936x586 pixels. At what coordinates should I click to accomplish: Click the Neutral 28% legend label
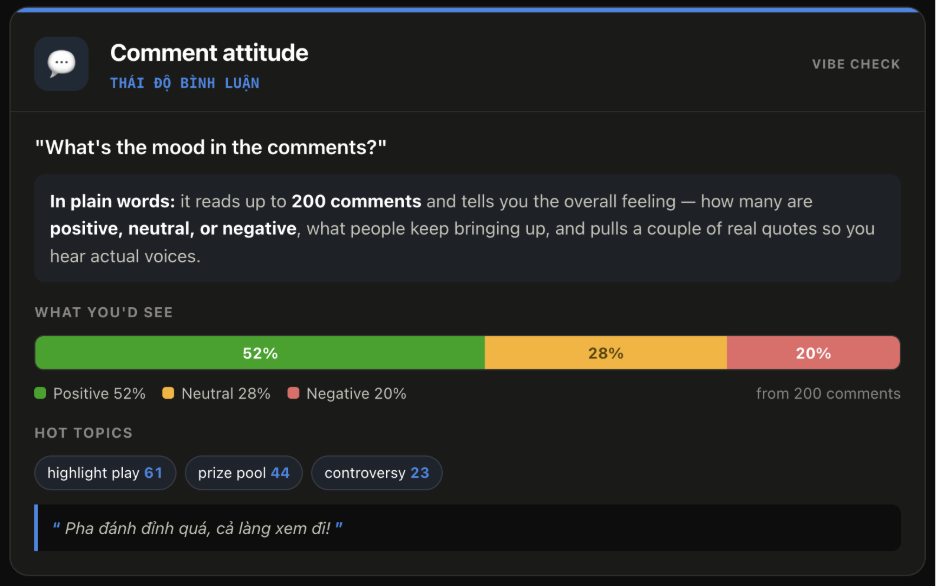click(x=226, y=394)
